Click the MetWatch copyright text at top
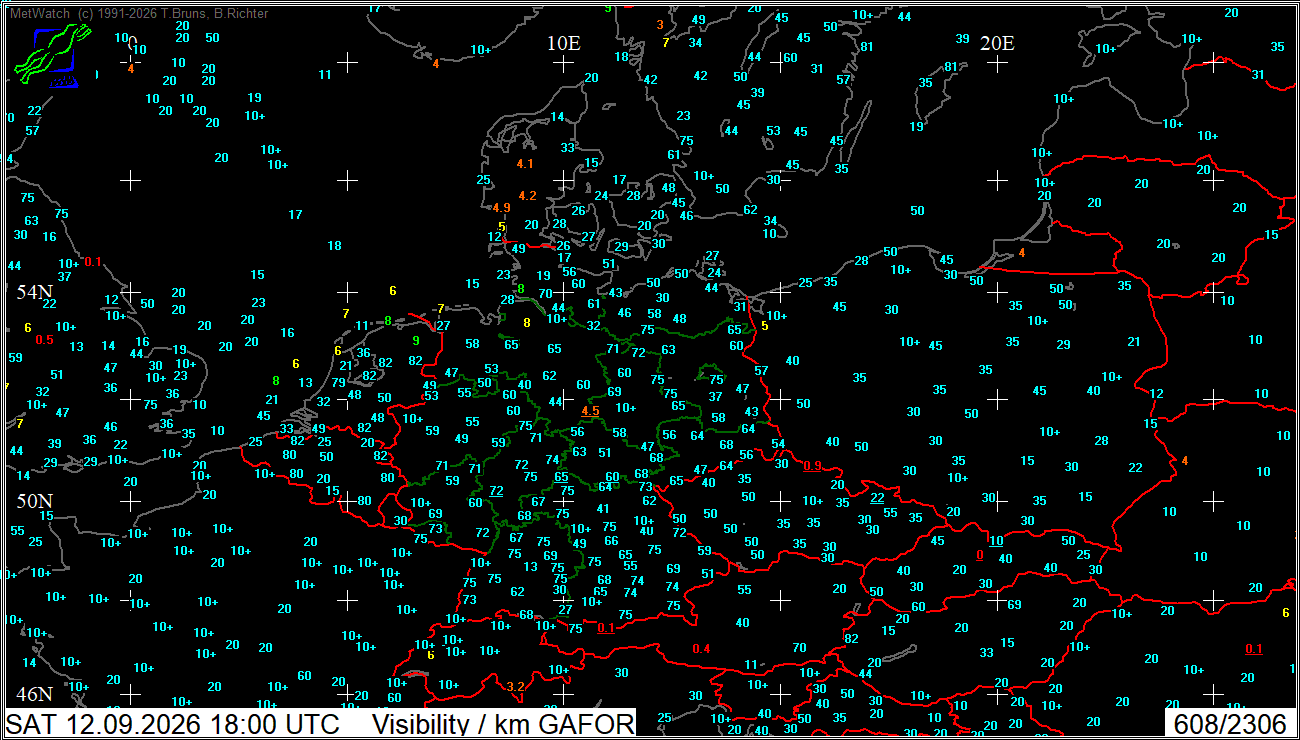Image resolution: width=1300 pixels, height=740 pixels. click(138, 13)
